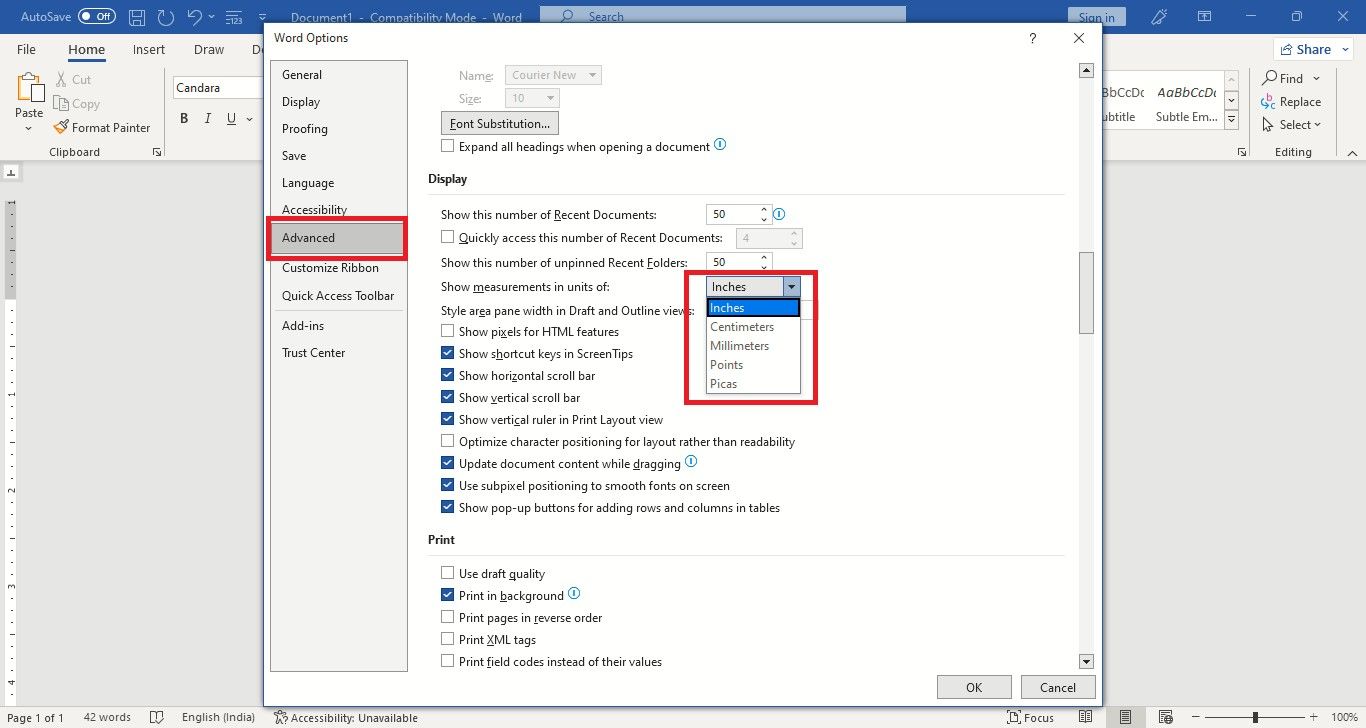Click Sign in button in title bar

point(1097,17)
